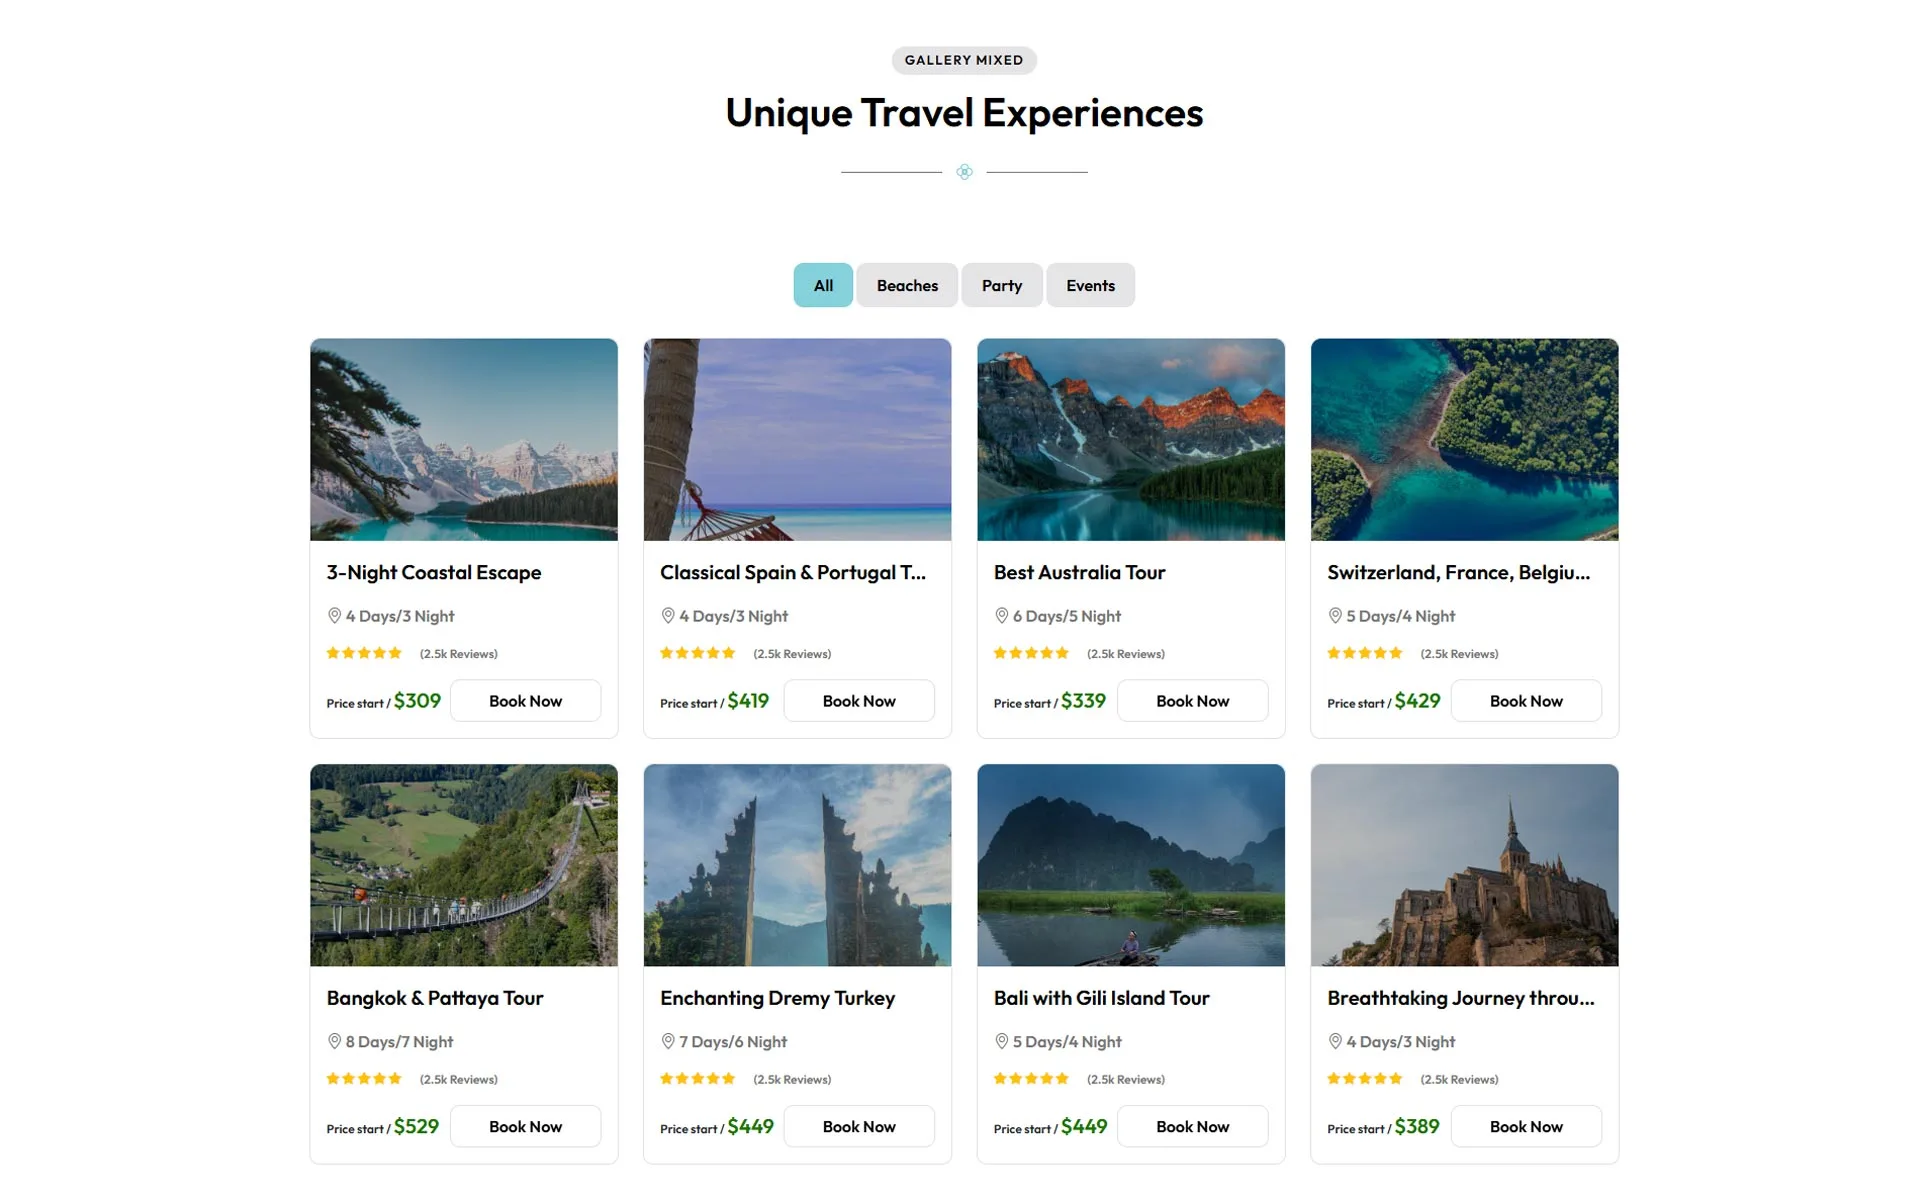
Task: Switch to the Beaches filter tab
Action: point(907,285)
